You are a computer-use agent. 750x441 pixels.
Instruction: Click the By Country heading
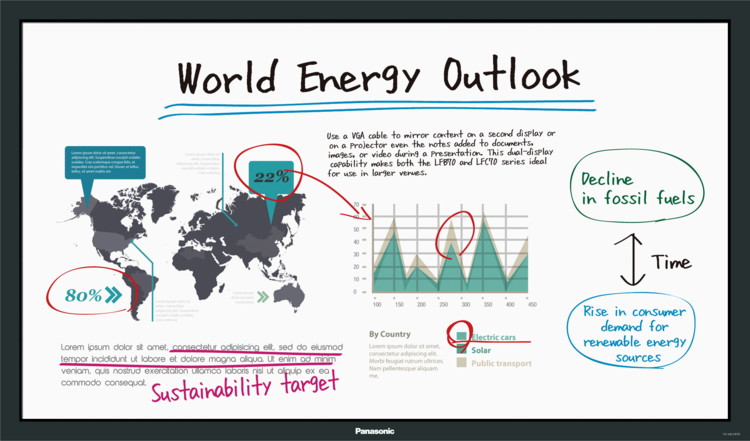(390, 334)
